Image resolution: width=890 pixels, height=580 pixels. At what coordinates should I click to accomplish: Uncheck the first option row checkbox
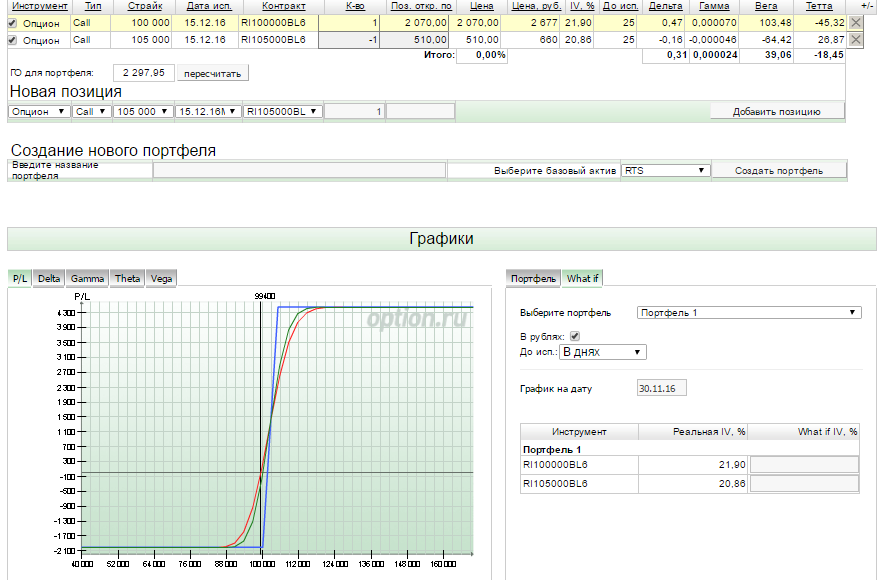(12, 22)
